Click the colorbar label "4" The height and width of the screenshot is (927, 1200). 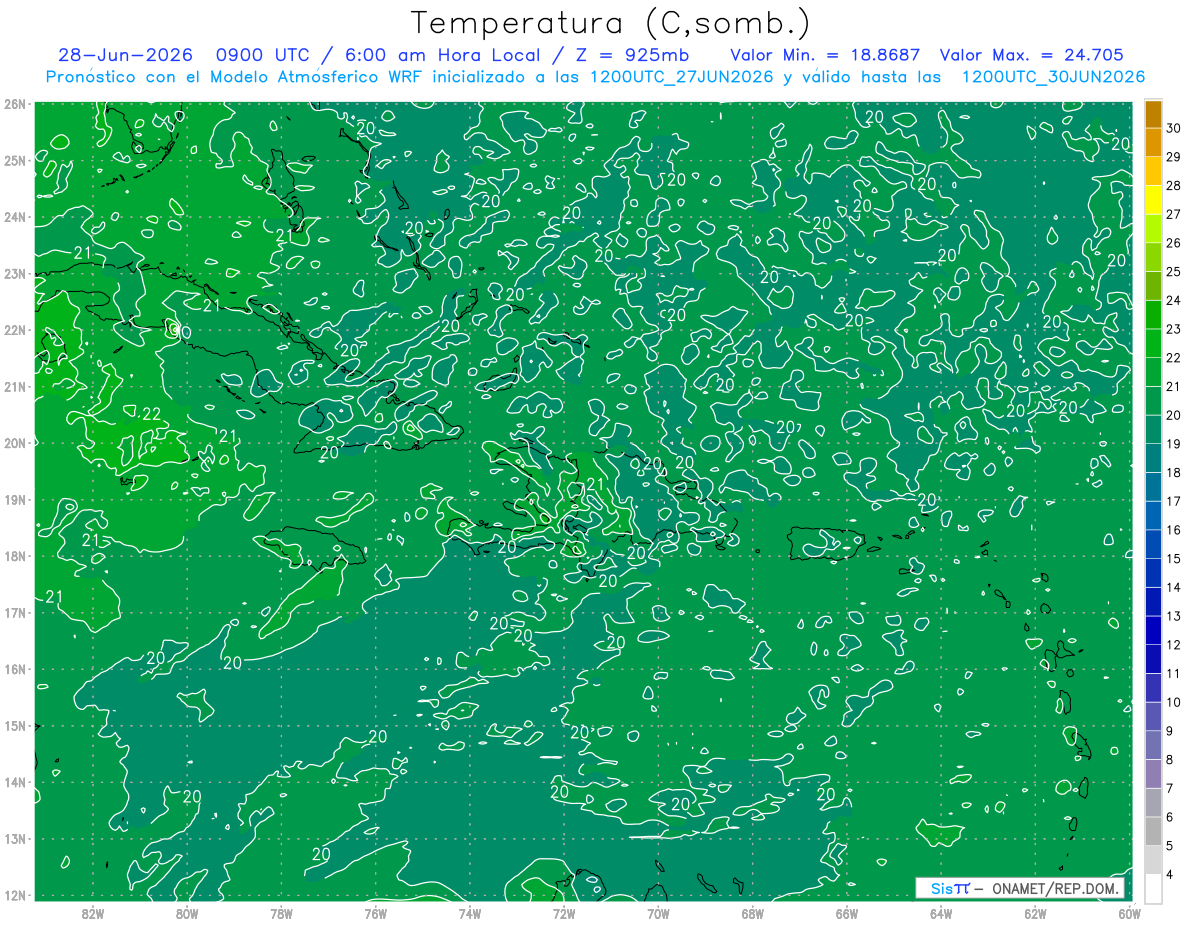[x=1170, y=875]
